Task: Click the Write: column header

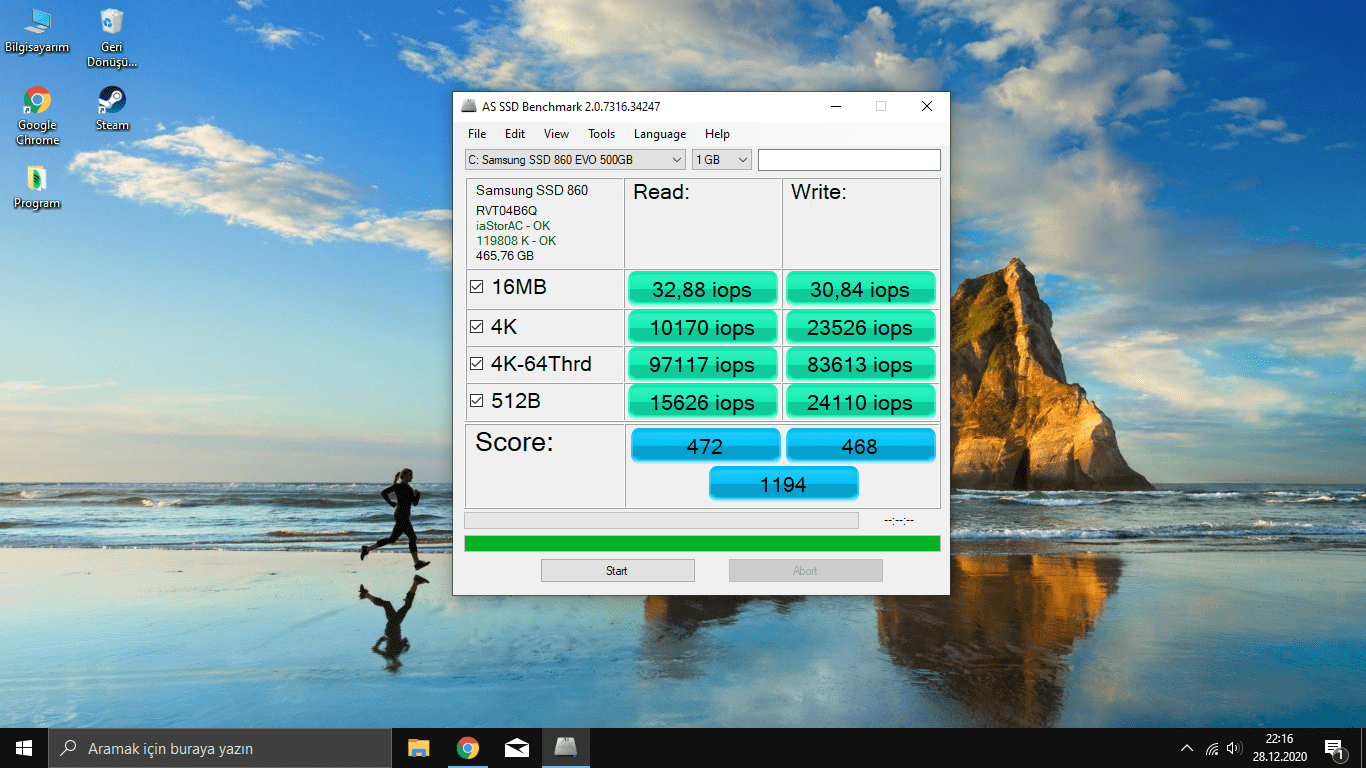Action: (819, 192)
